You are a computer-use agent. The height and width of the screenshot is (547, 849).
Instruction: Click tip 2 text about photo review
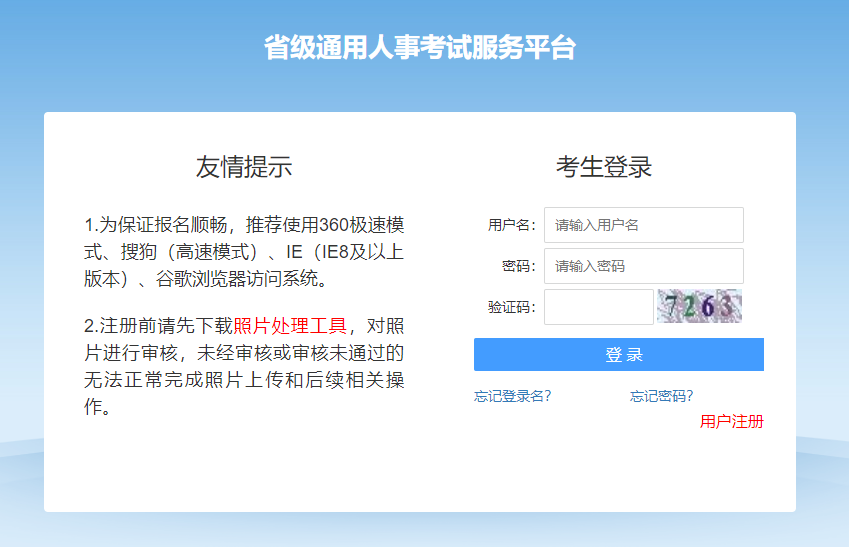tap(244, 366)
